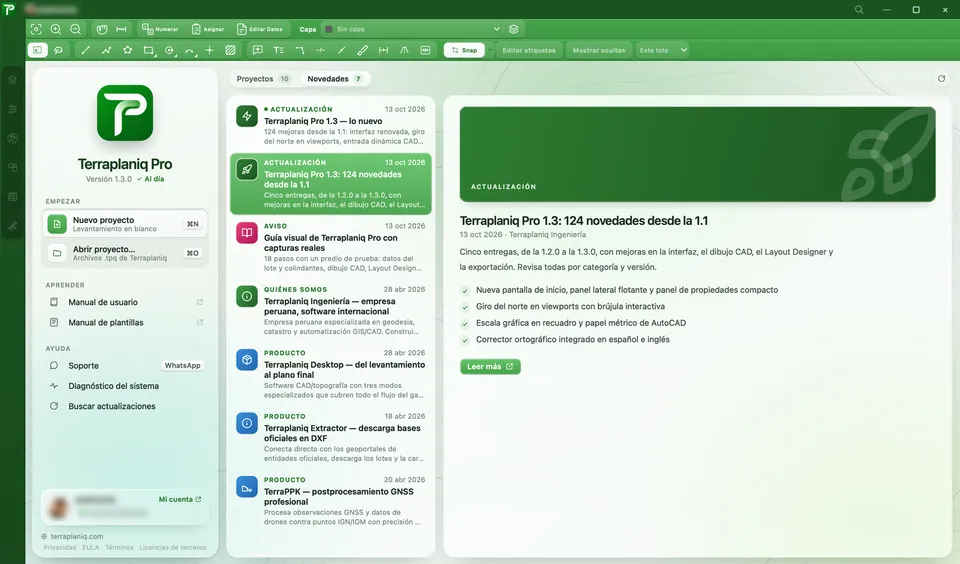This screenshot has width=960, height=564.
Task: Select the add comment annotation tool
Action: [x=258, y=50]
